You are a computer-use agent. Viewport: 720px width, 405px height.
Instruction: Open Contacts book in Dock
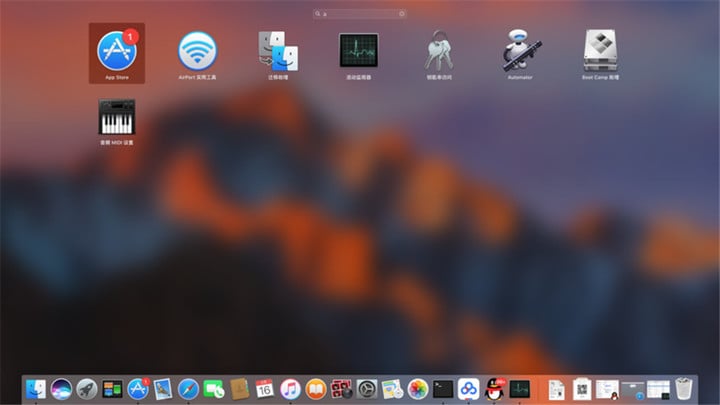pos(239,389)
